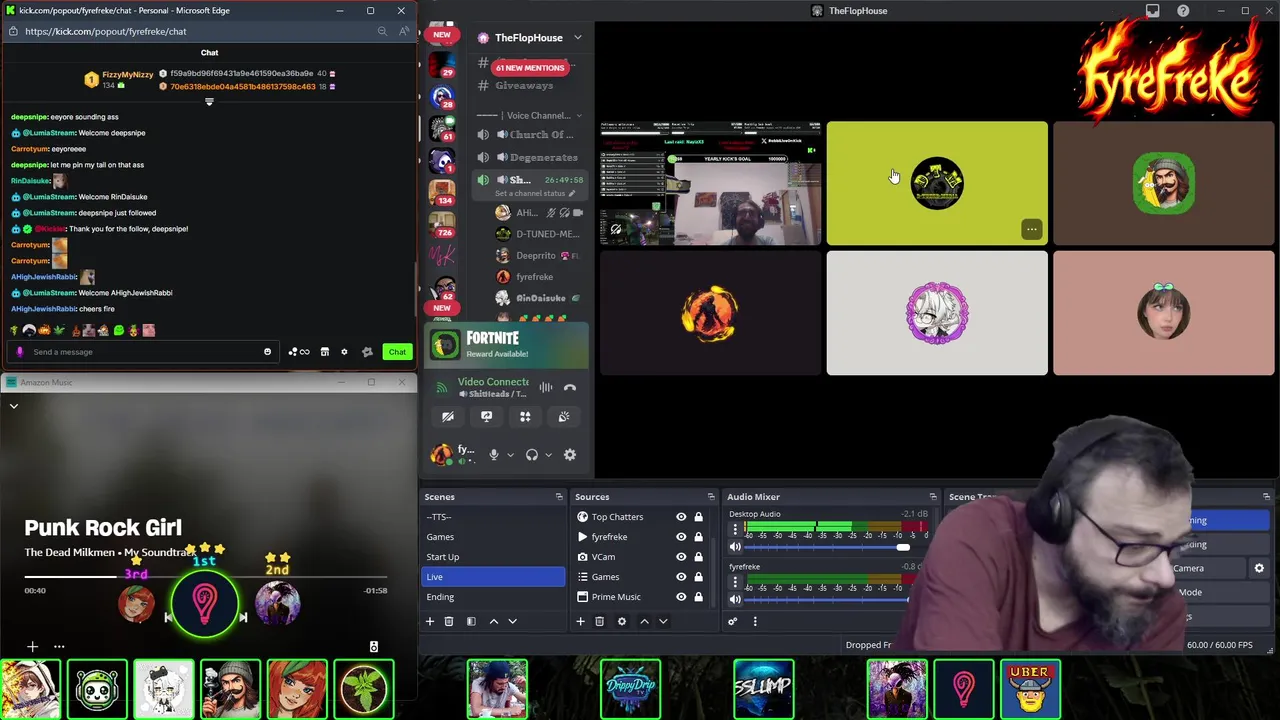Focus Send a message input
Screen dimensions: 1280x720
tap(142, 352)
